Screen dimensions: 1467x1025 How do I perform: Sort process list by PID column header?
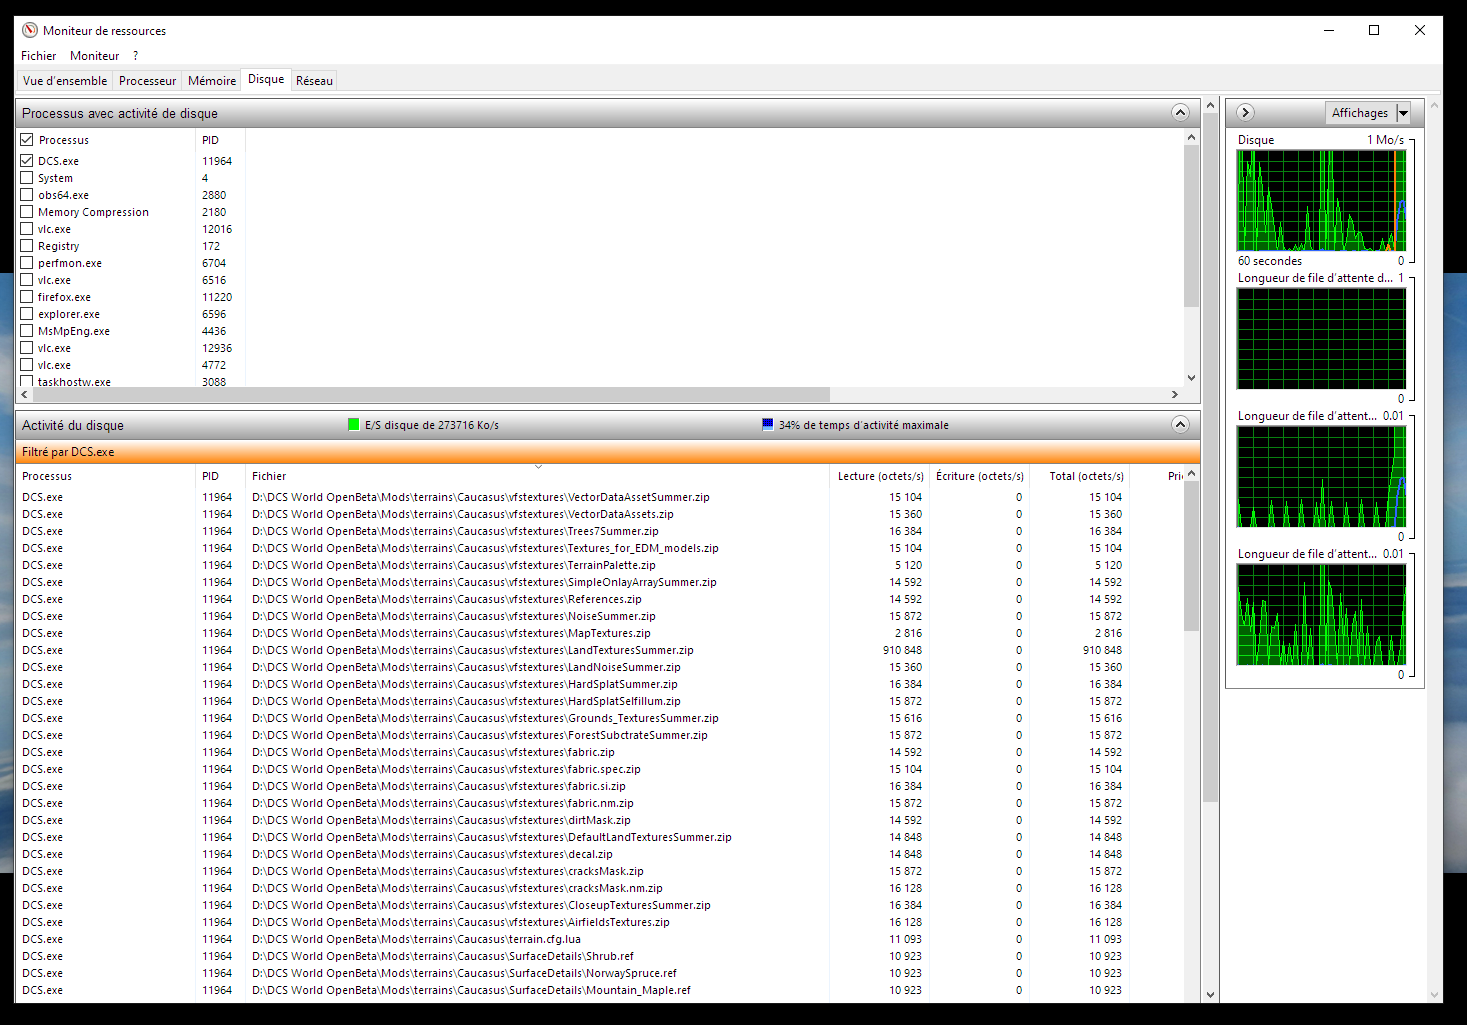point(220,140)
